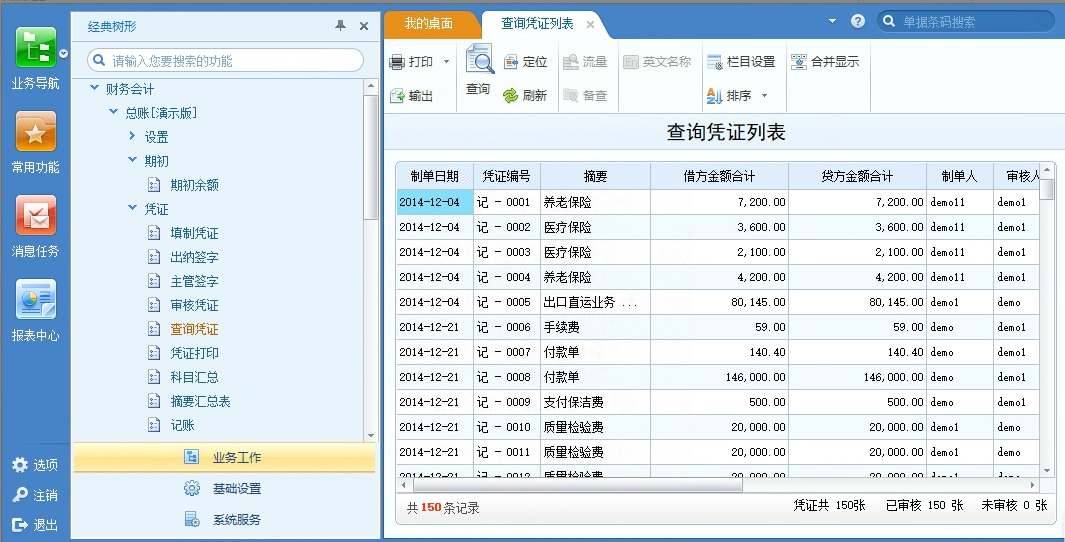Open 报表中心 icon in sidebar

click(x=35, y=300)
